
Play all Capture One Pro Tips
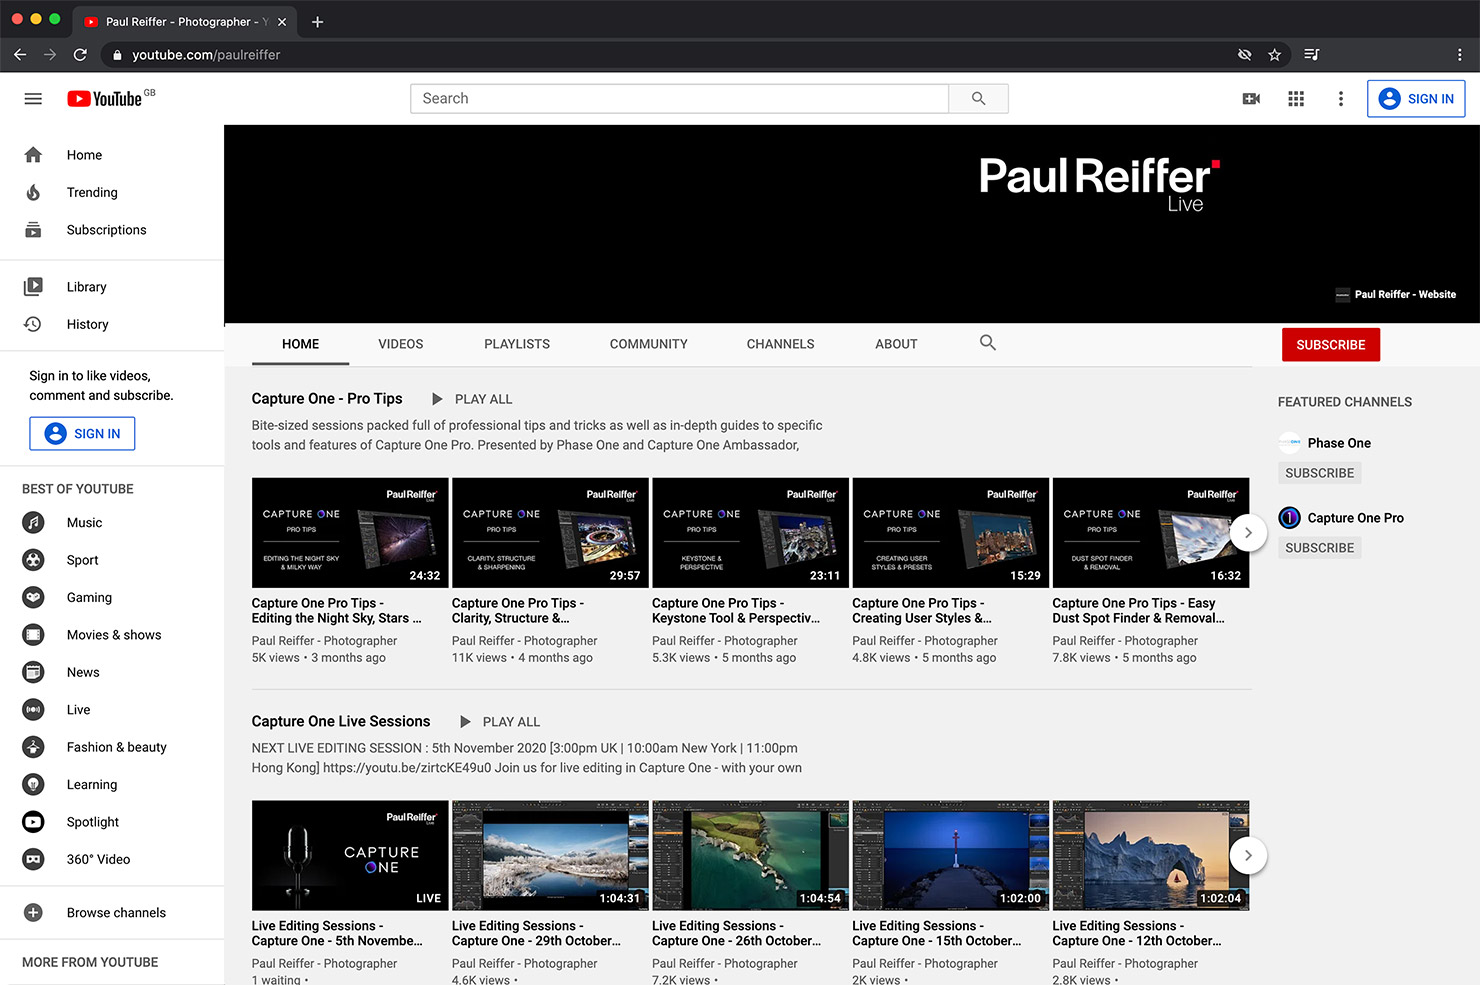tap(472, 399)
